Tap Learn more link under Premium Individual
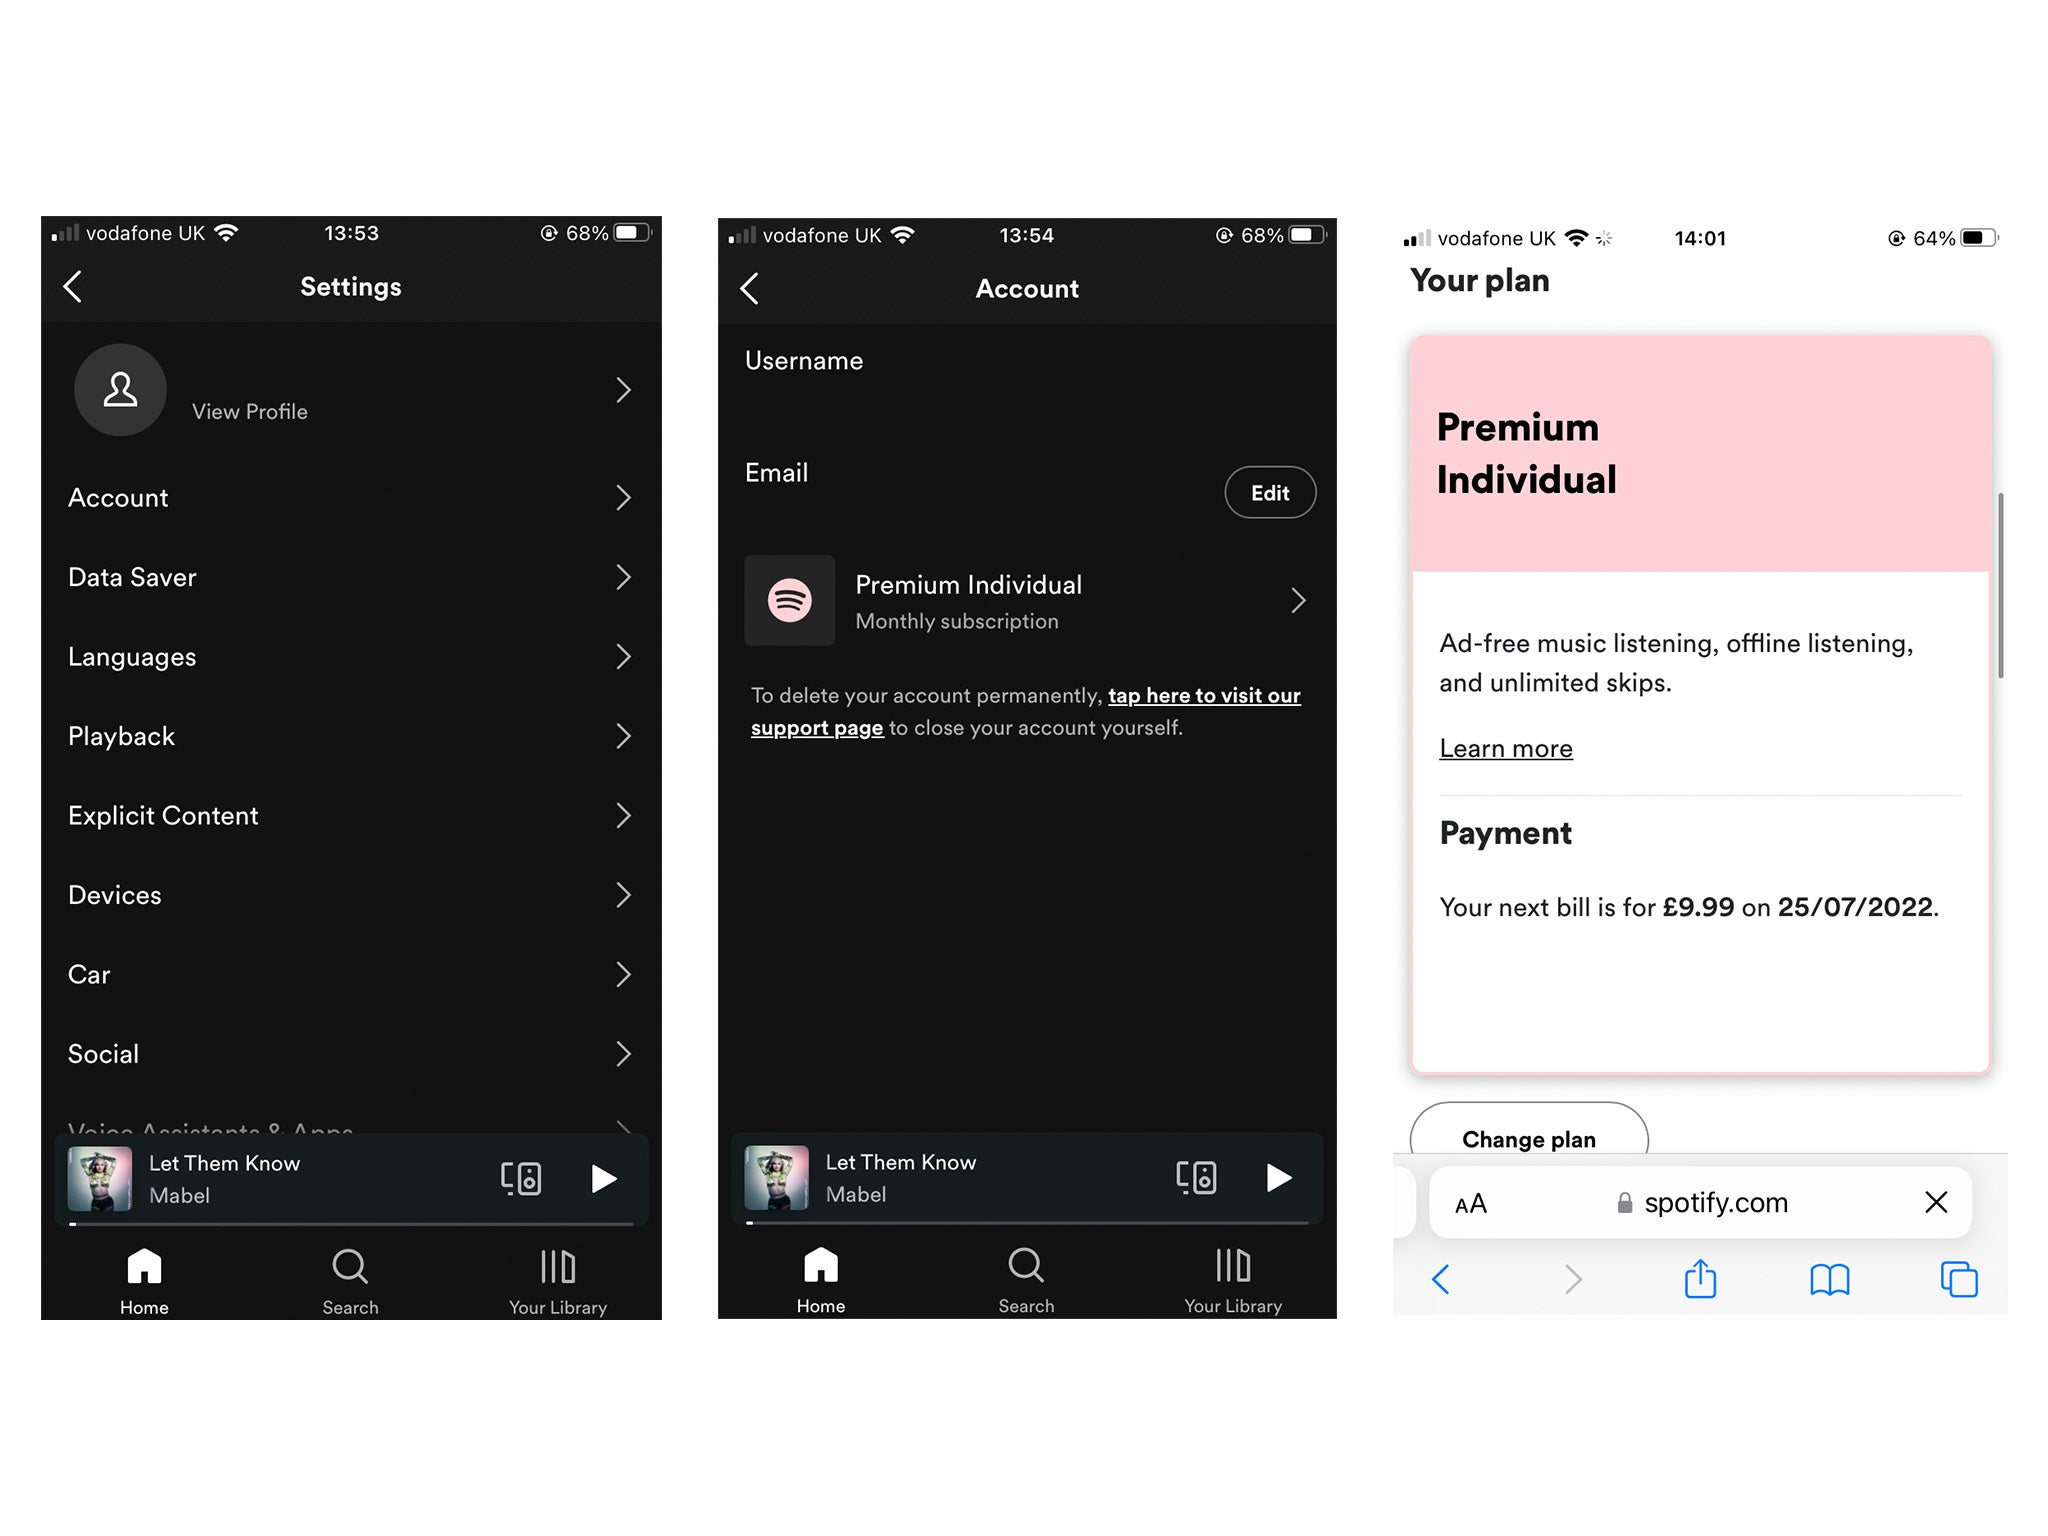Screen dimensions: 2048x1536 (x=1505, y=747)
